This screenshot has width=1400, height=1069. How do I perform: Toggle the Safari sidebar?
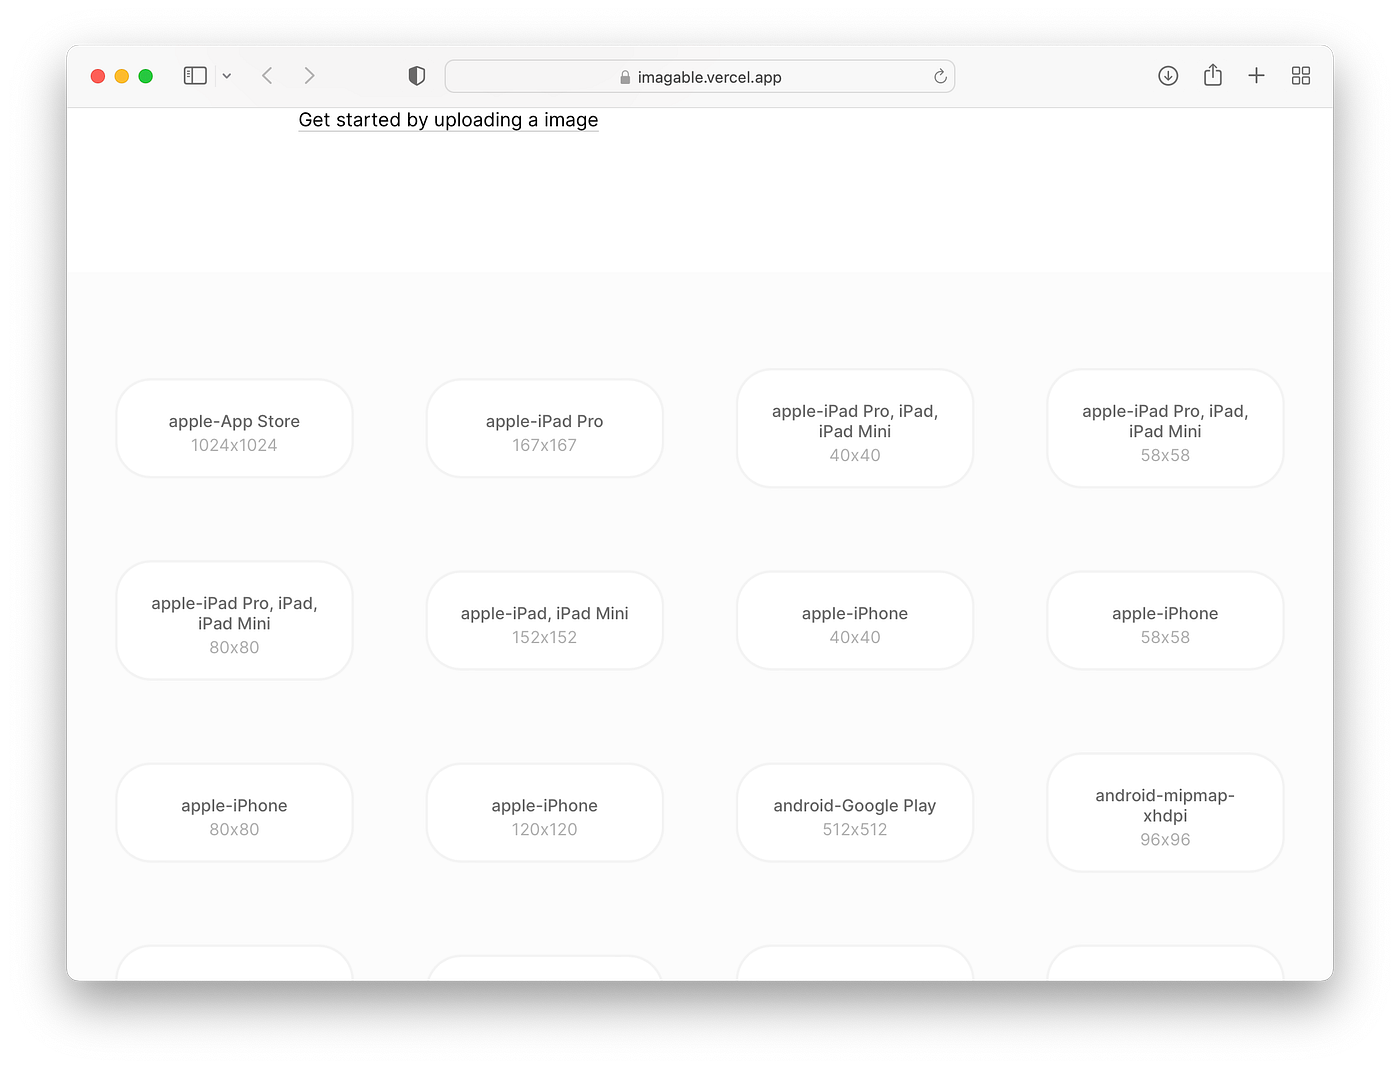(x=195, y=76)
